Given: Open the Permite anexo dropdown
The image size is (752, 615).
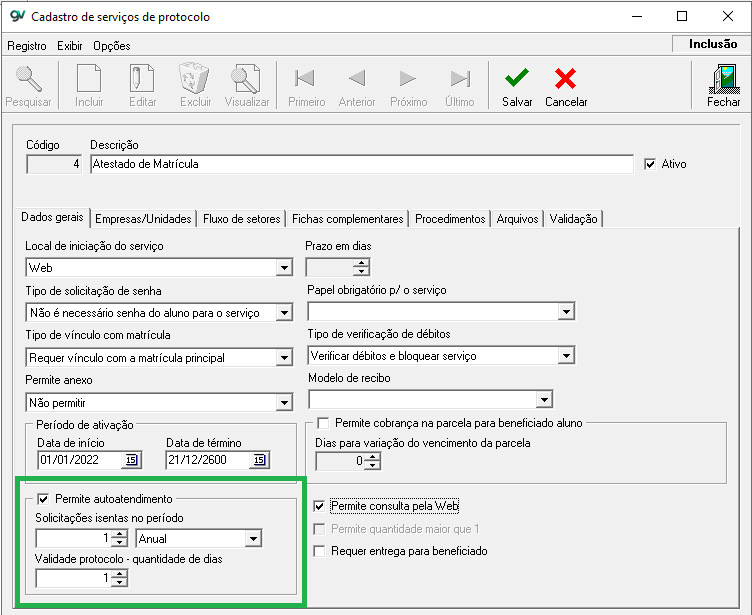Looking at the screenshot, I should [284, 402].
